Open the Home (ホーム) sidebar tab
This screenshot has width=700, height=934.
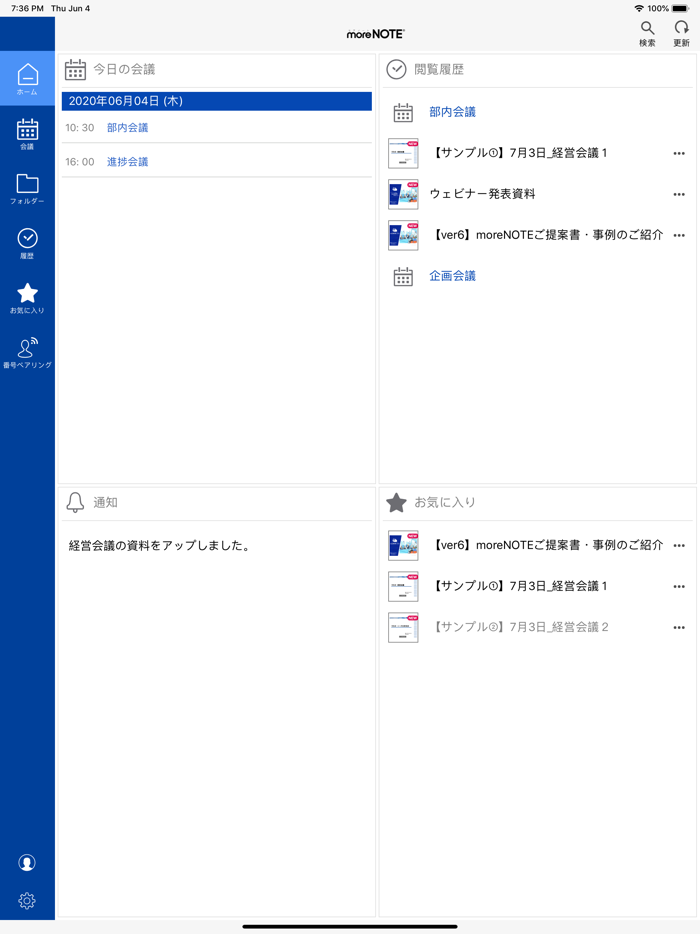tap(27, 79)
